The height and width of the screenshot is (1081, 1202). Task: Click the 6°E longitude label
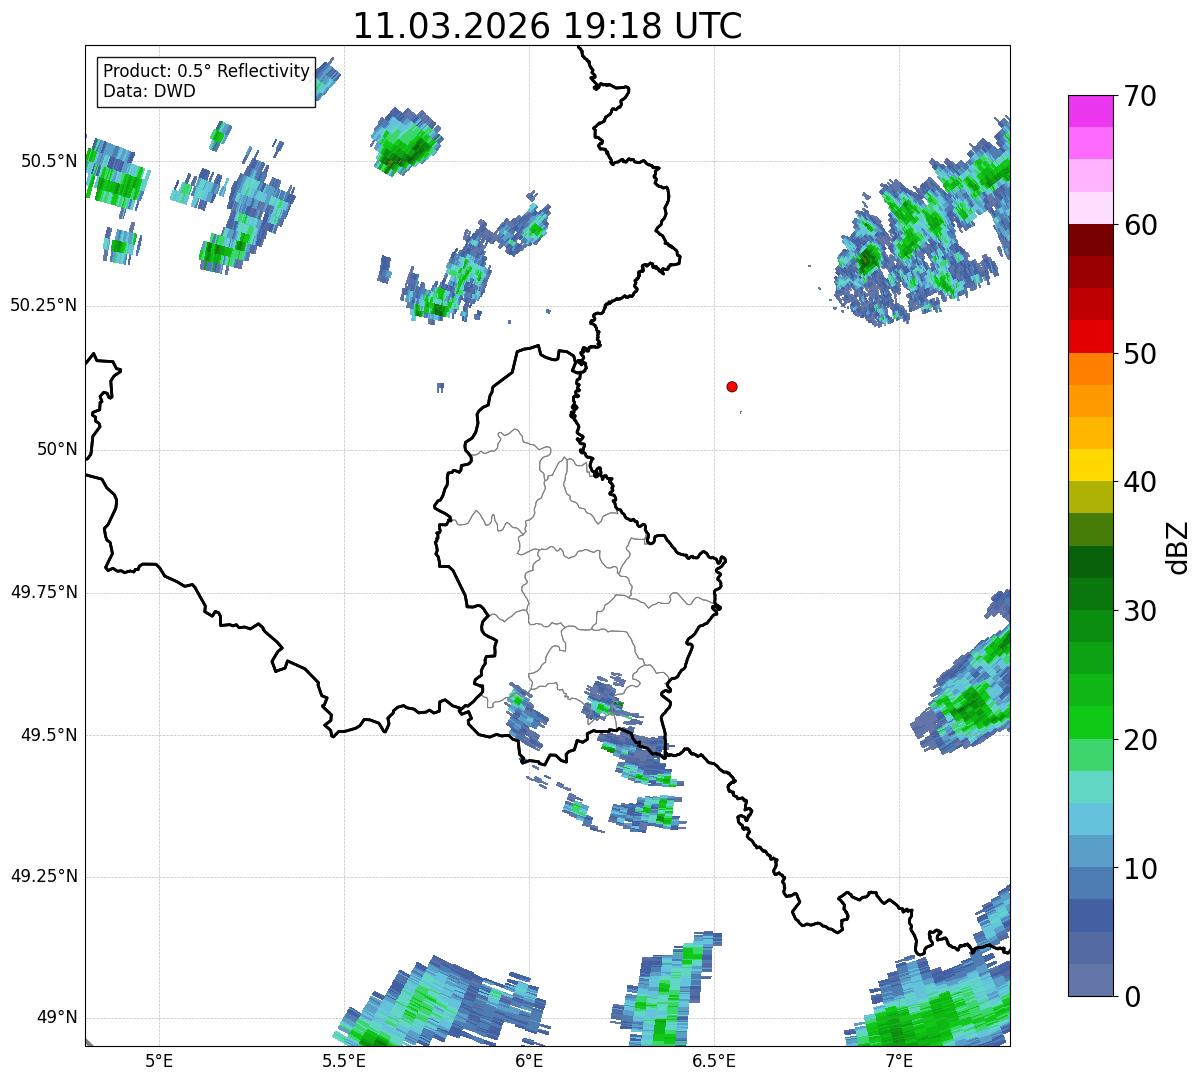529,1061
